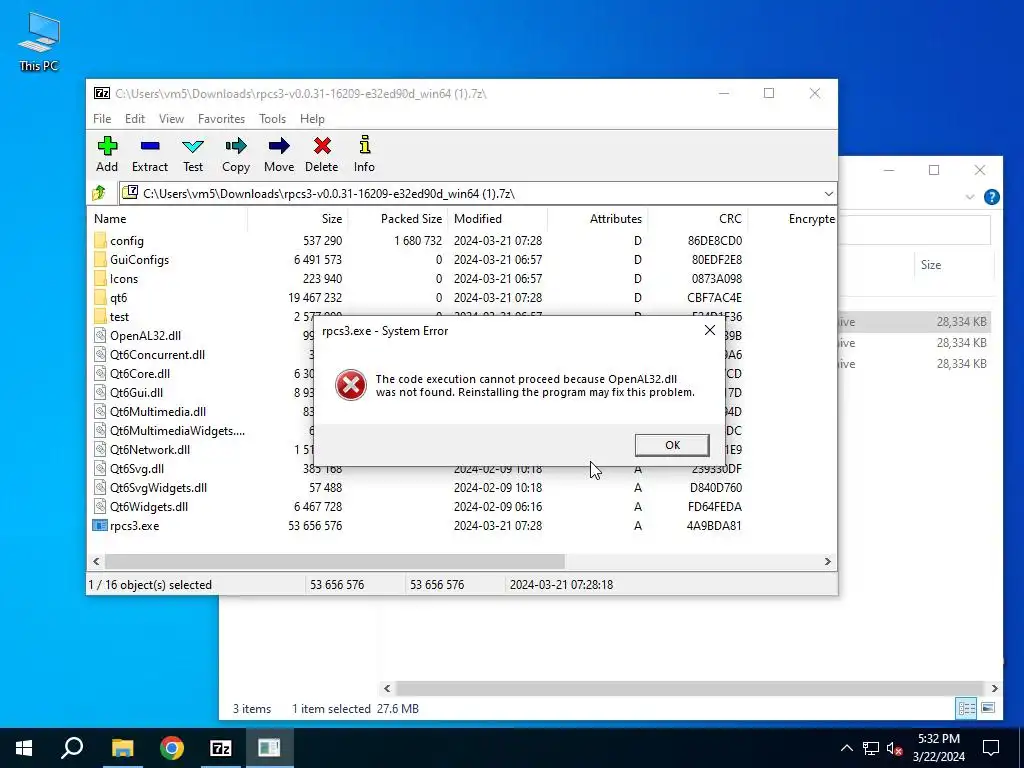Open the Edit menu
1024x768 pixels.
pos(135,119)
